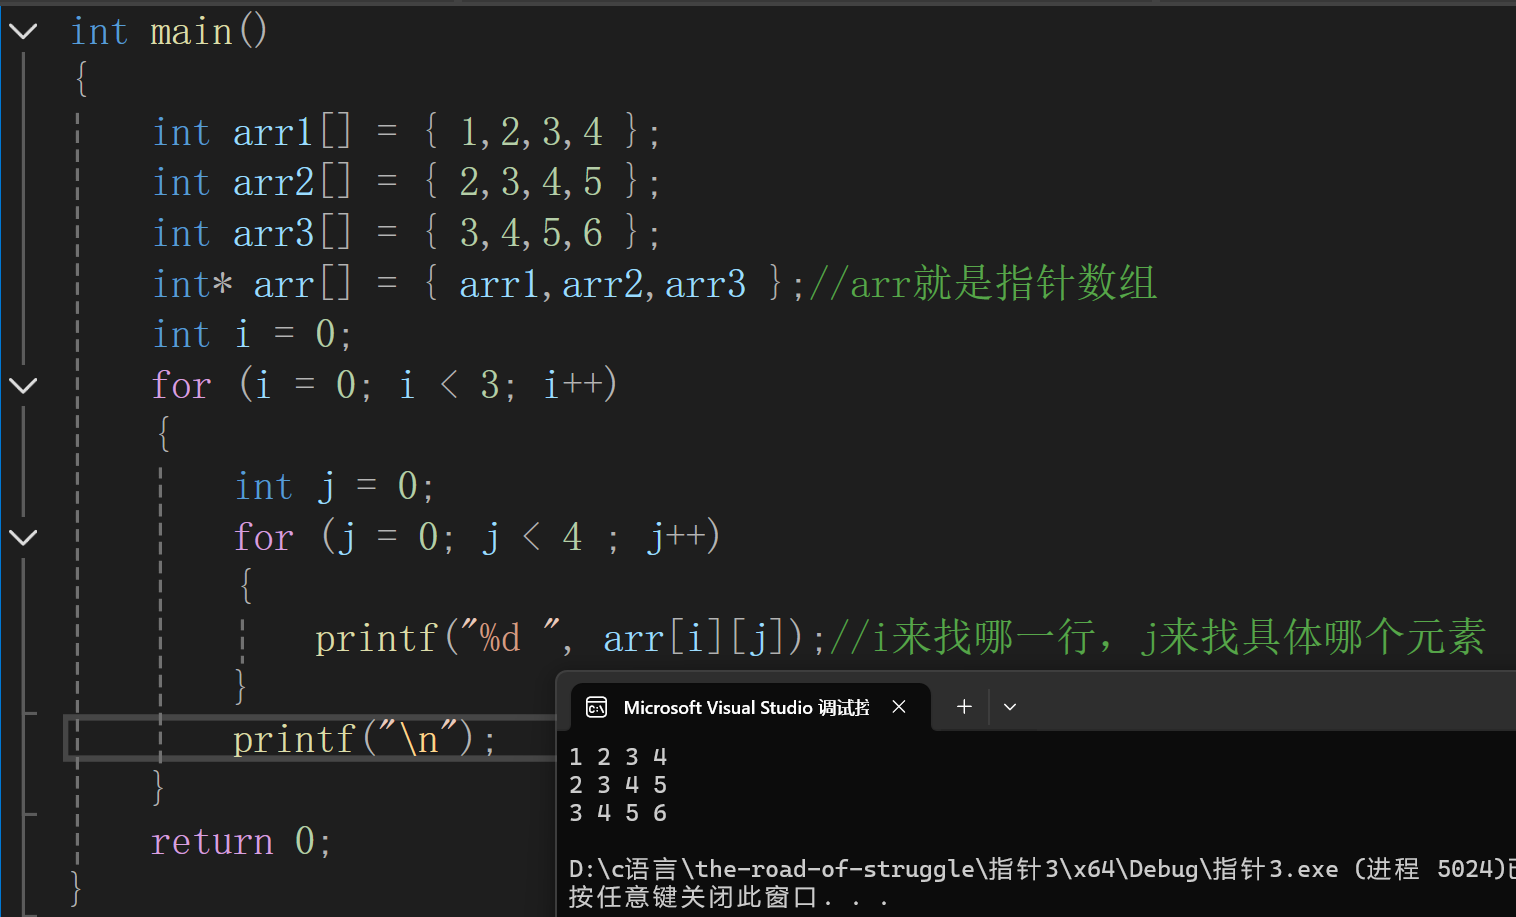
Task: Click the console output row '2 3 4 5'
Action: click(x=618, y=785)
